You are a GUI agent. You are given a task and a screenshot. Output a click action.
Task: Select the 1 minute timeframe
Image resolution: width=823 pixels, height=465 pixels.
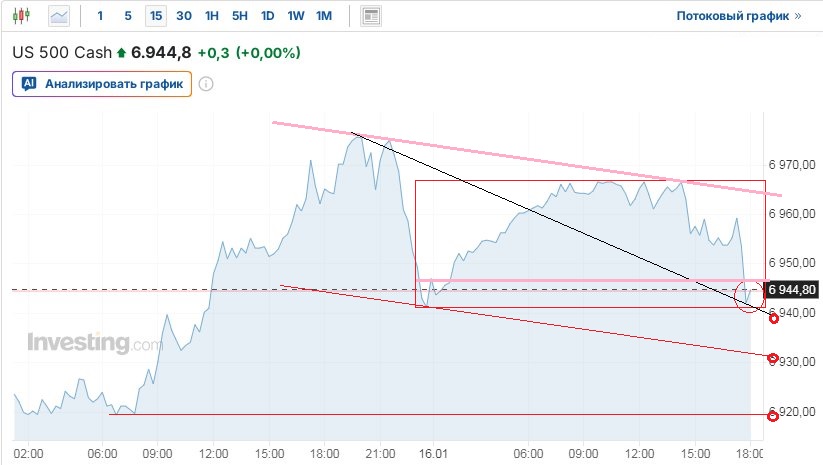(x=100, y=16)
